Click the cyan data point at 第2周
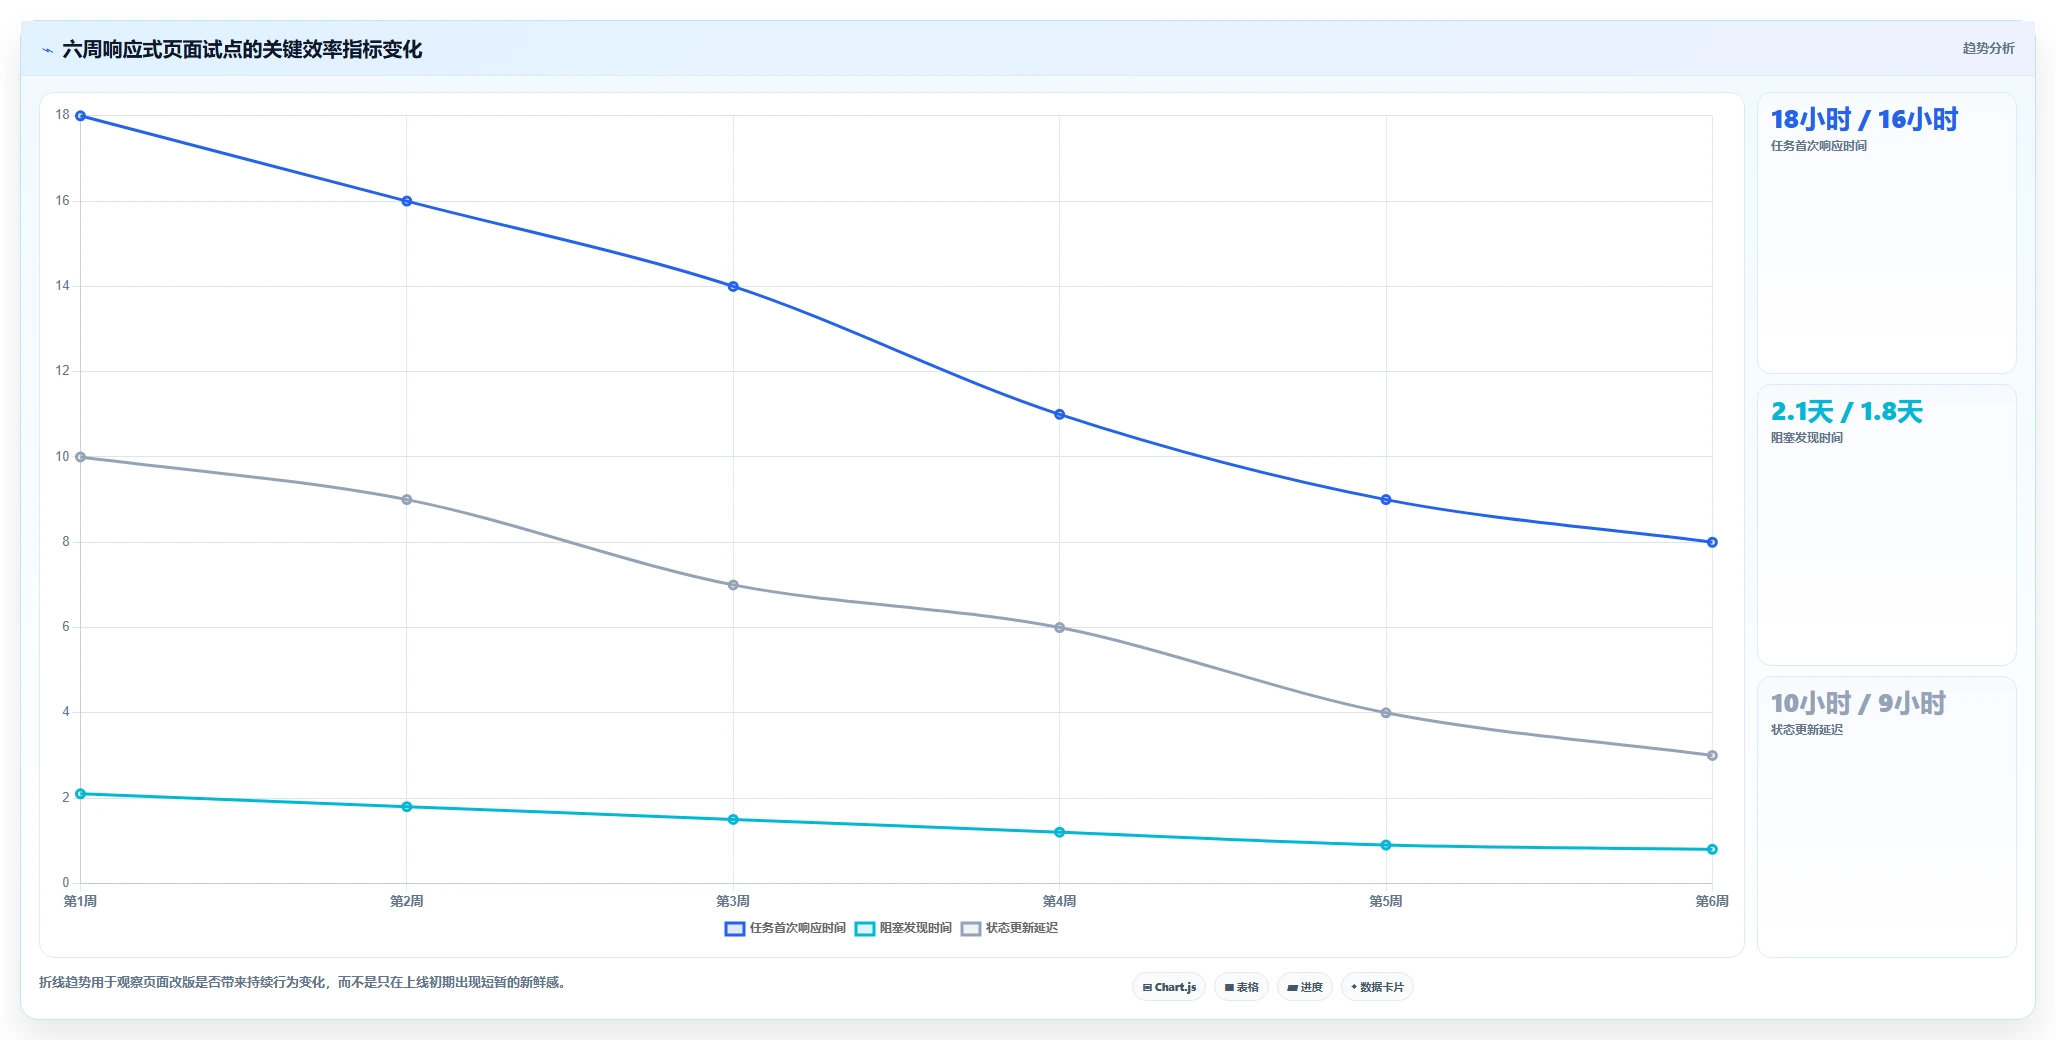 [407, 807]
